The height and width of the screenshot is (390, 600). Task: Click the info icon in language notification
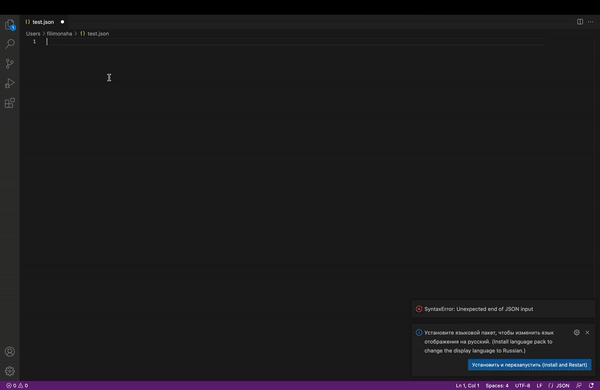click(x=419, y=333)
